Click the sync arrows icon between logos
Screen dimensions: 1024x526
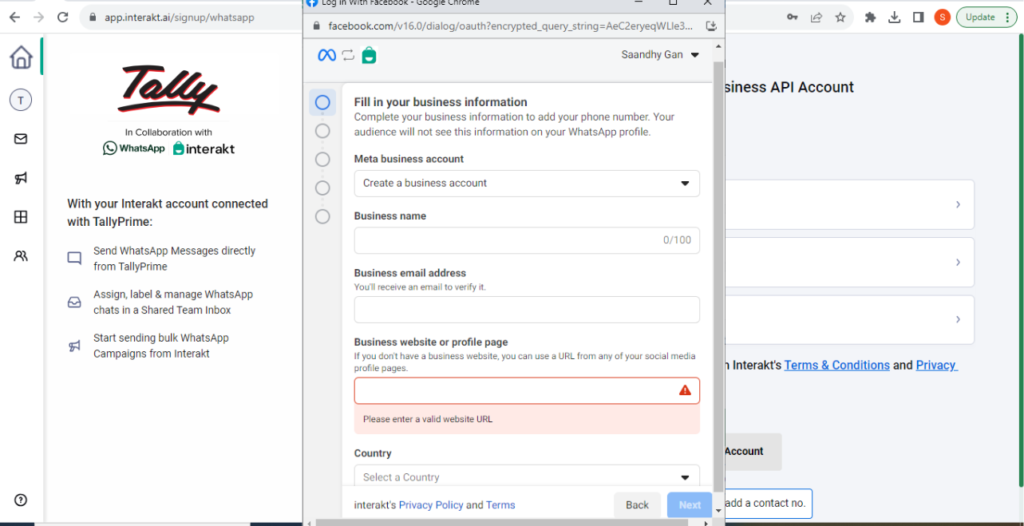coord(348,56)
